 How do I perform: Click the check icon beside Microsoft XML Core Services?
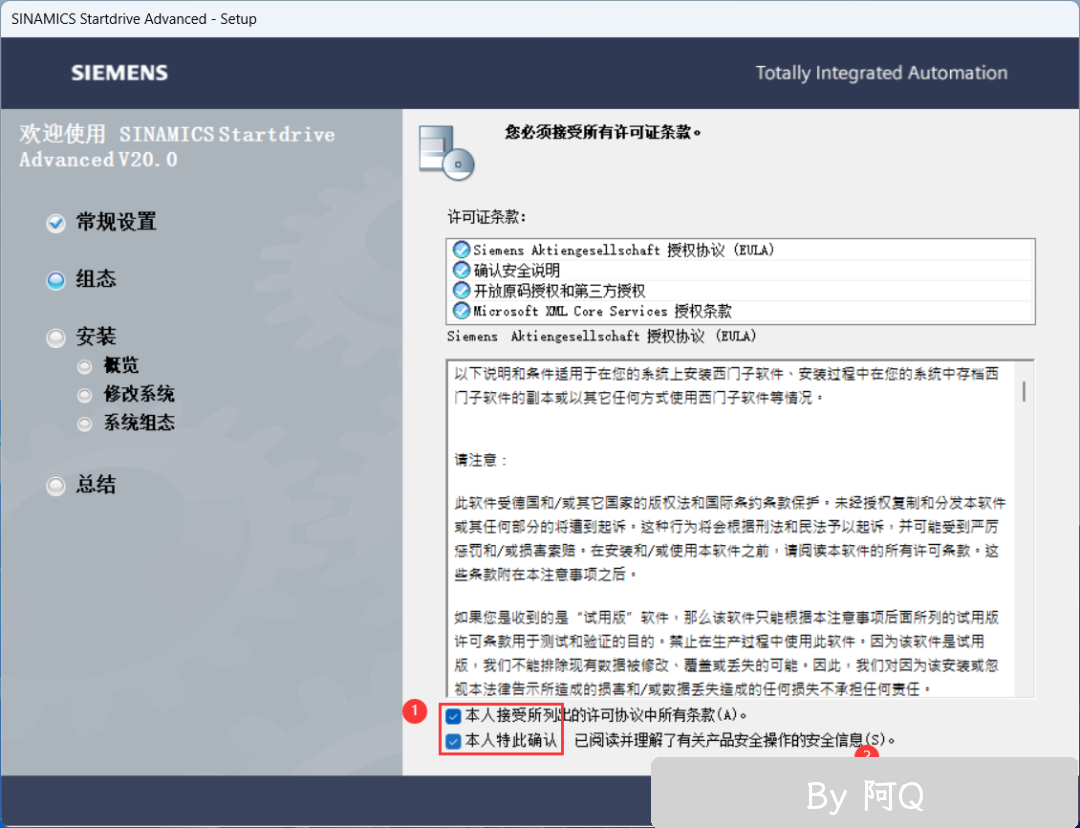tap(461, 311)
